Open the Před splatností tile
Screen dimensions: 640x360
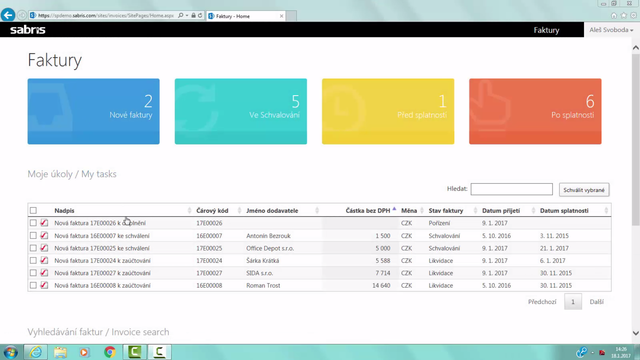pyautogui.click(x=388, y=111)
